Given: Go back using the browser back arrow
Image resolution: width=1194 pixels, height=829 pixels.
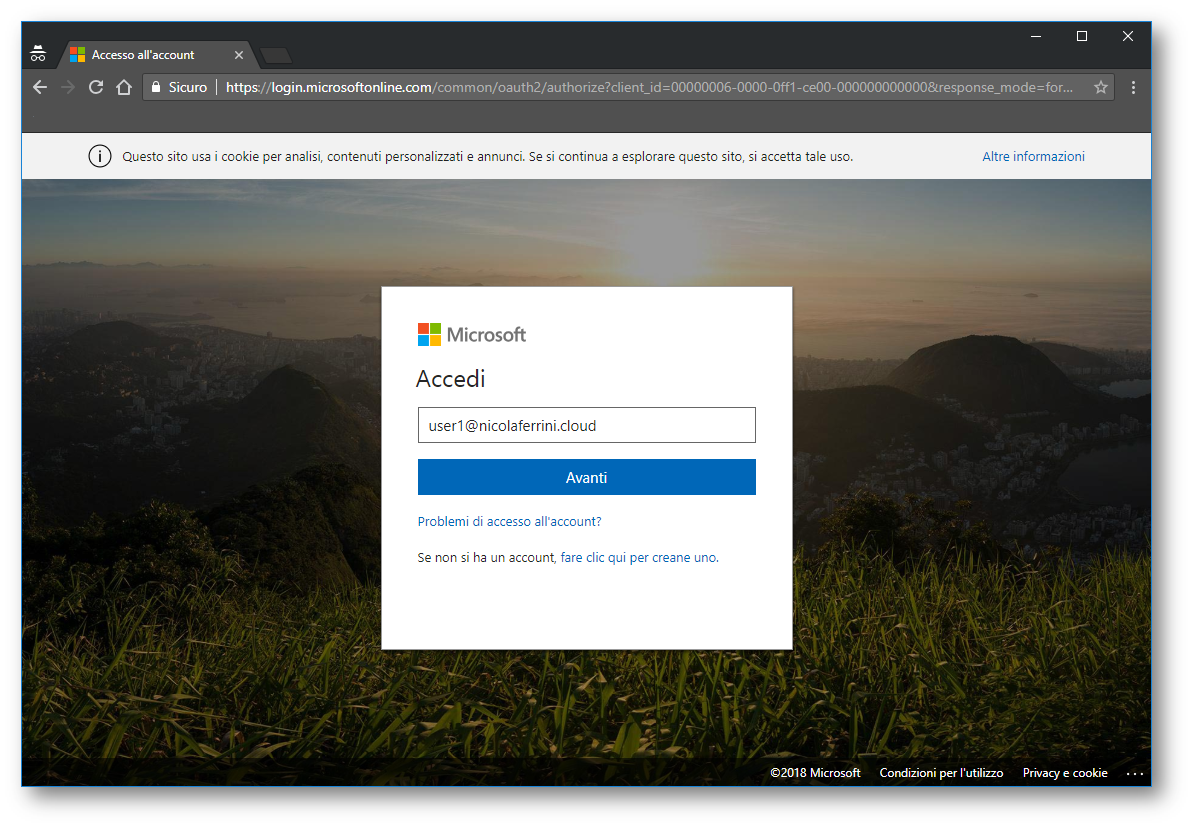Looking at the screenshot, I should point(40,88).
